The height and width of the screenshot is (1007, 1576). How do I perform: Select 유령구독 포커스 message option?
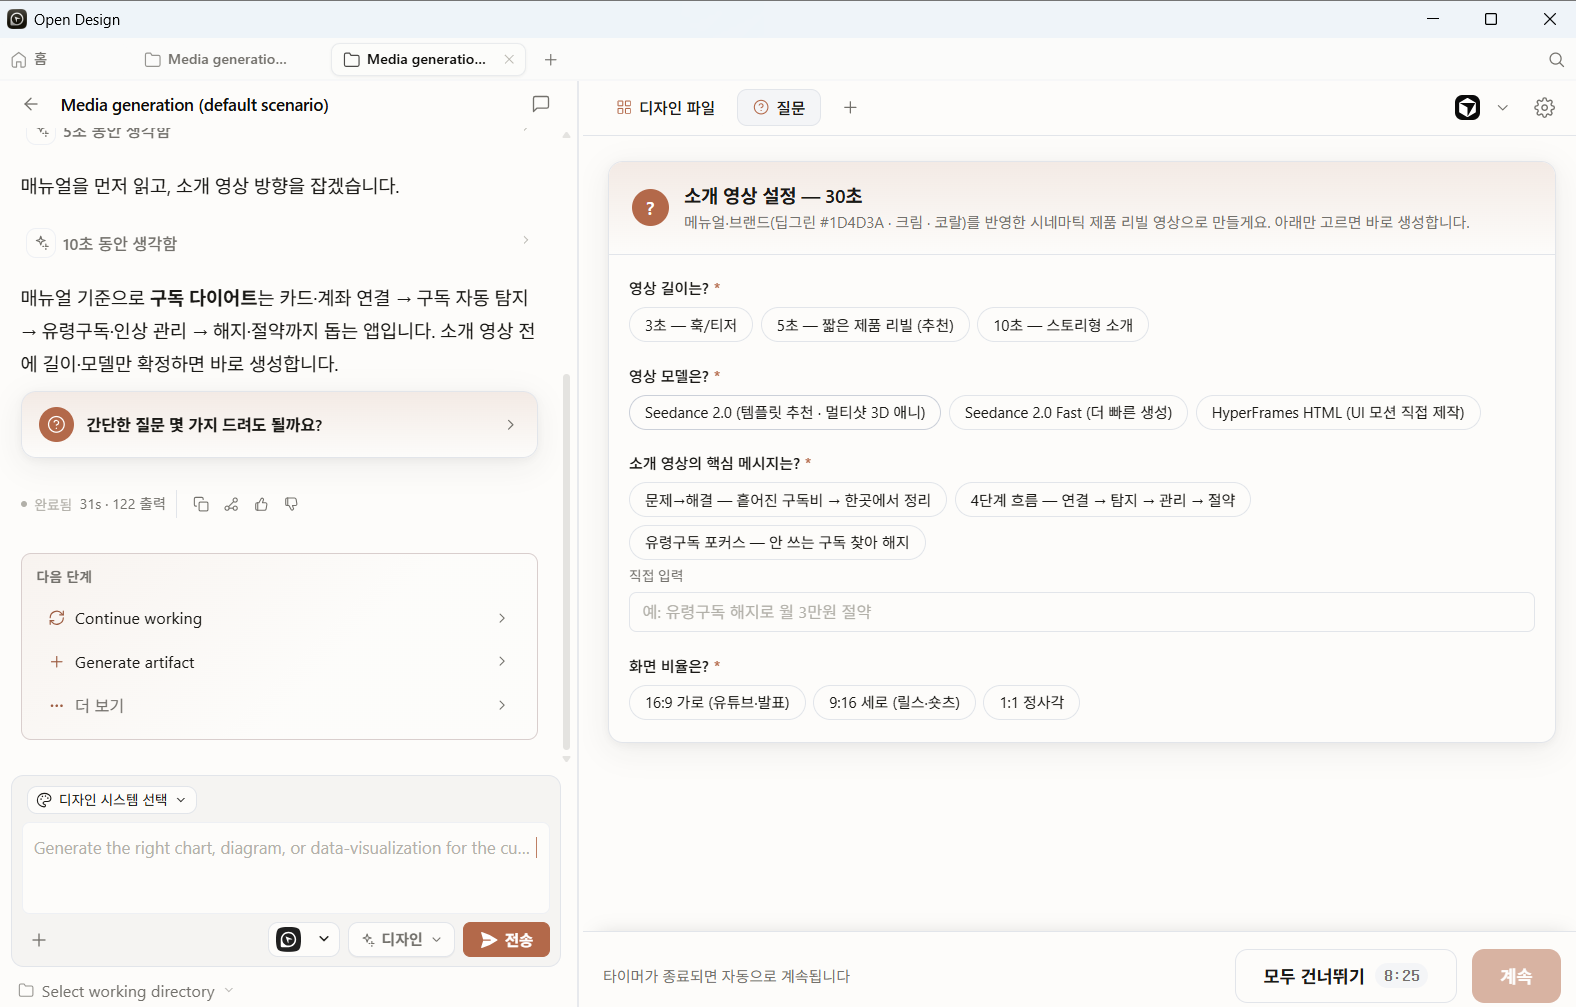click(x=777, y=542)
